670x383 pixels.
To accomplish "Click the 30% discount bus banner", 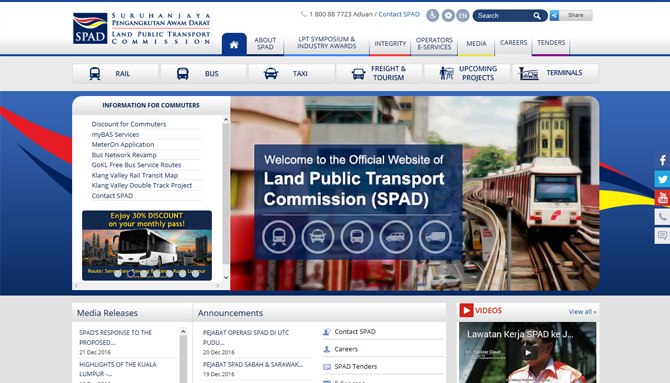I will tap(147, 245).
